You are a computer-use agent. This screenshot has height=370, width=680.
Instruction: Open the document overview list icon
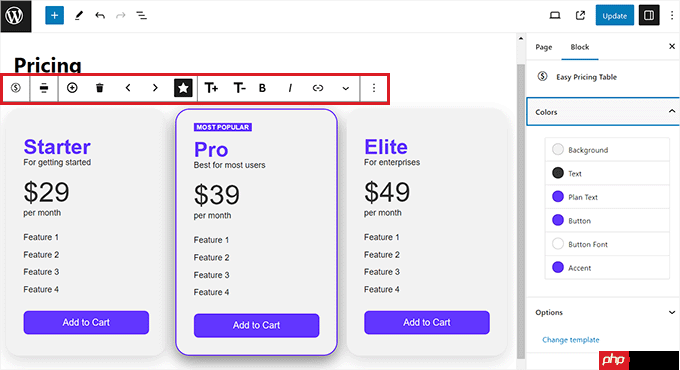click(141, 16)
